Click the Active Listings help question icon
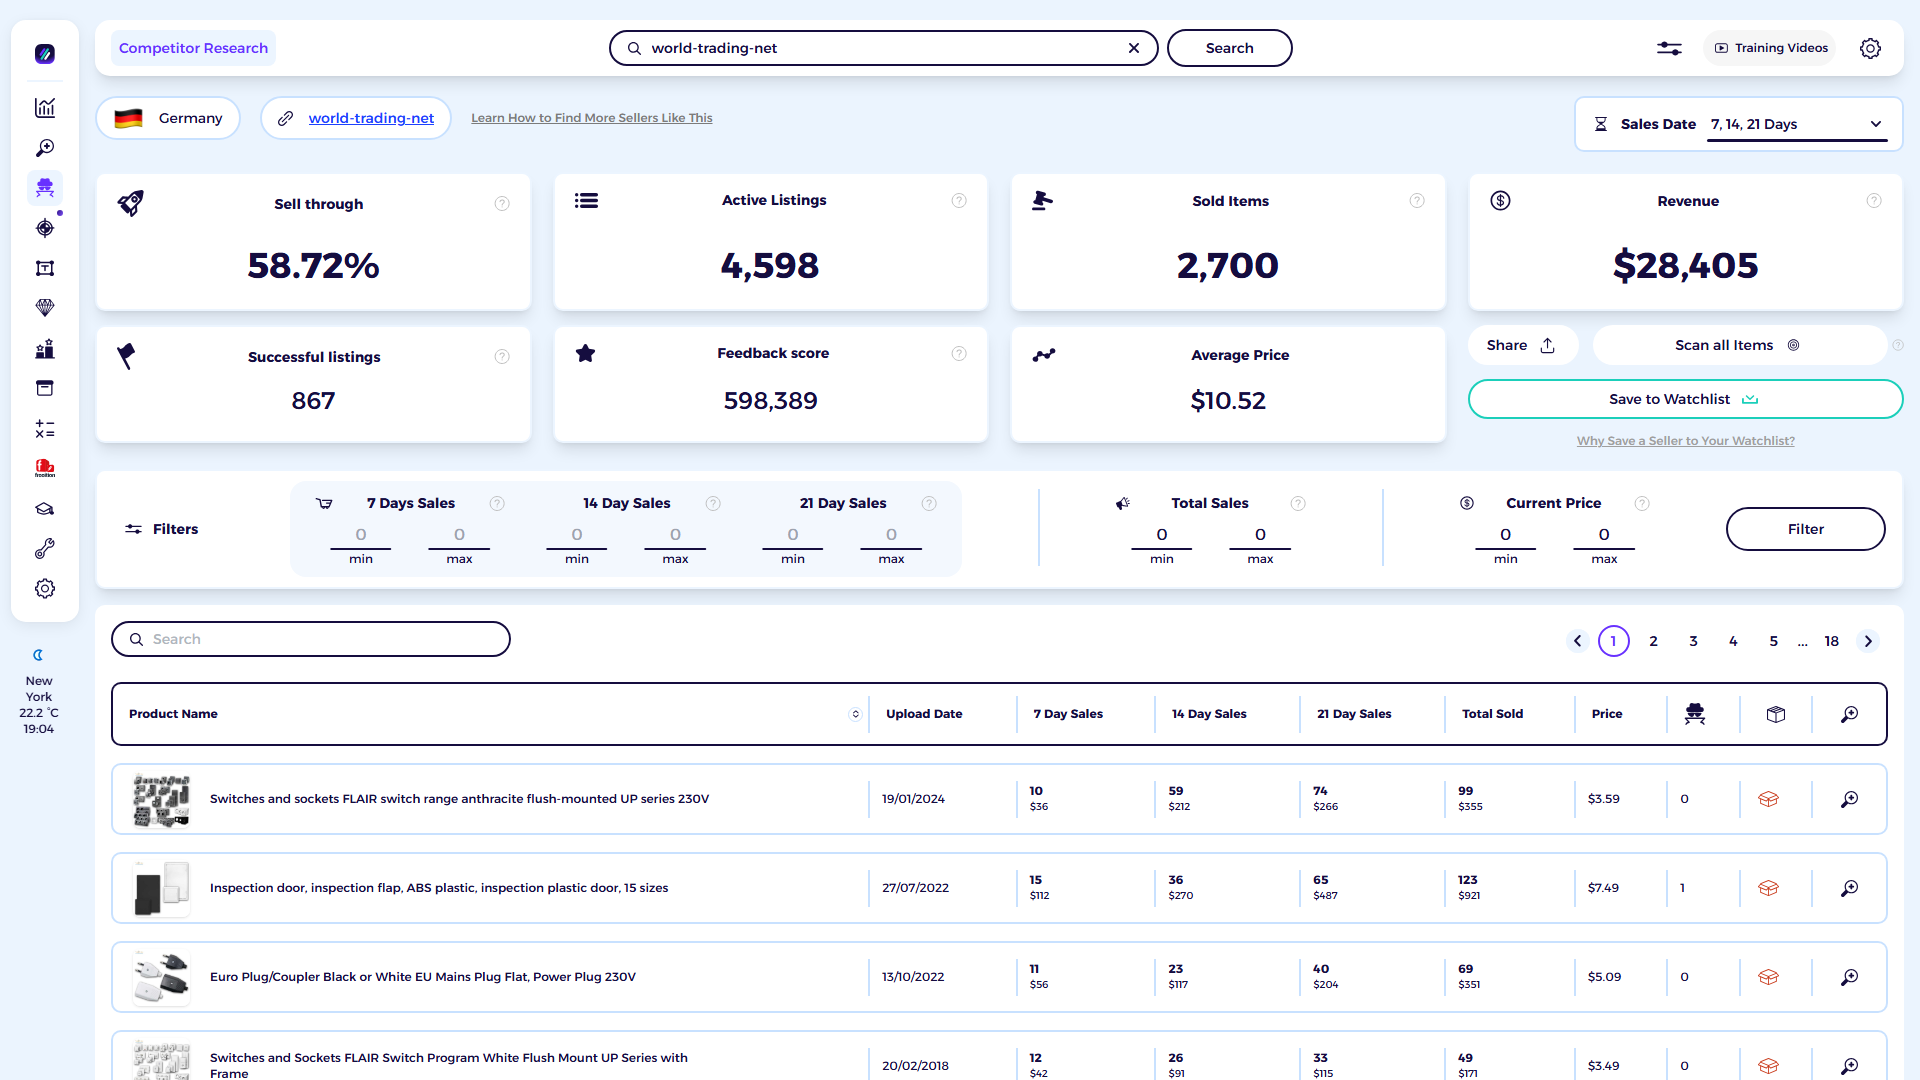This screenshot has height=1080, width=1920. (x=959, y=201)
